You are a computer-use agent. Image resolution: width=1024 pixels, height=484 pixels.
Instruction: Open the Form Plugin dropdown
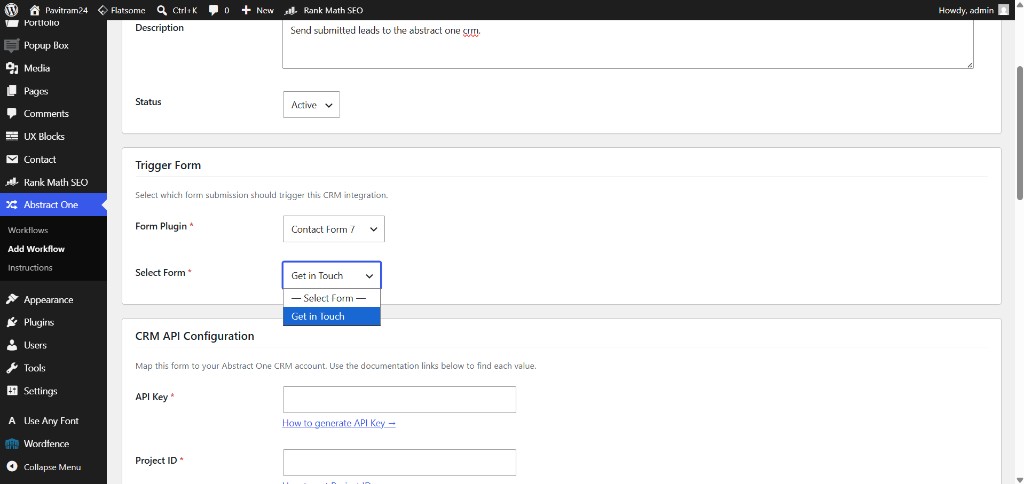click(334, 229)
